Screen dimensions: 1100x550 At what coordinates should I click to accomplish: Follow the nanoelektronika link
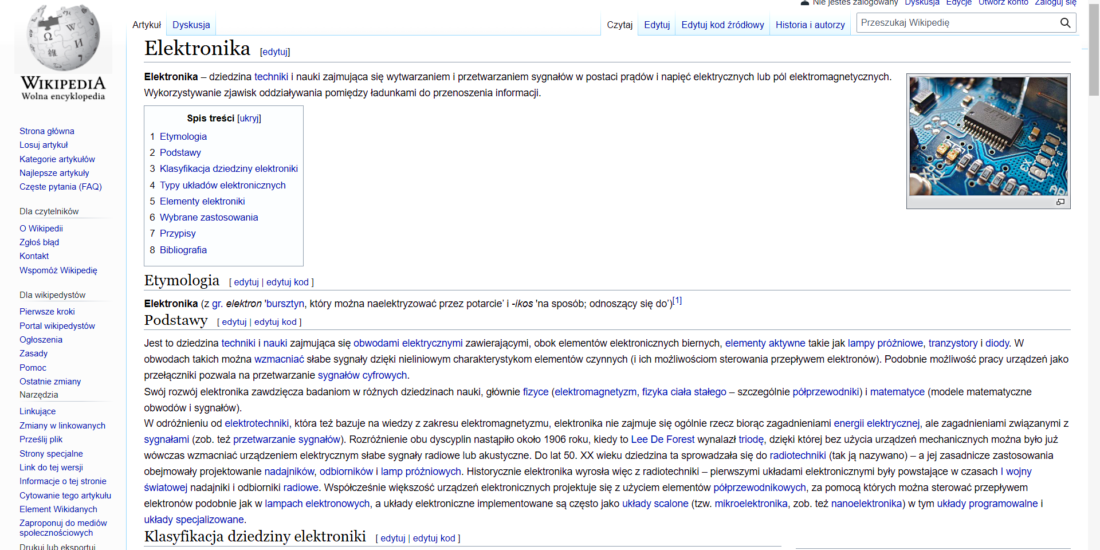point(866,504)
